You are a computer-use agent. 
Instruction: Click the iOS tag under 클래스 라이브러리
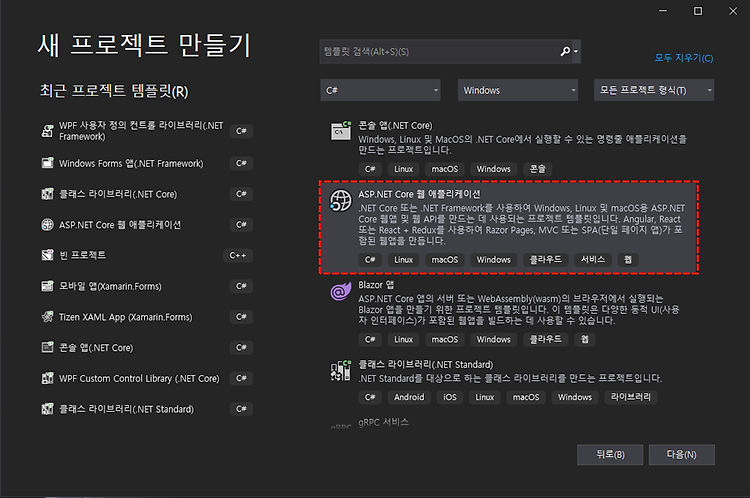450,397
